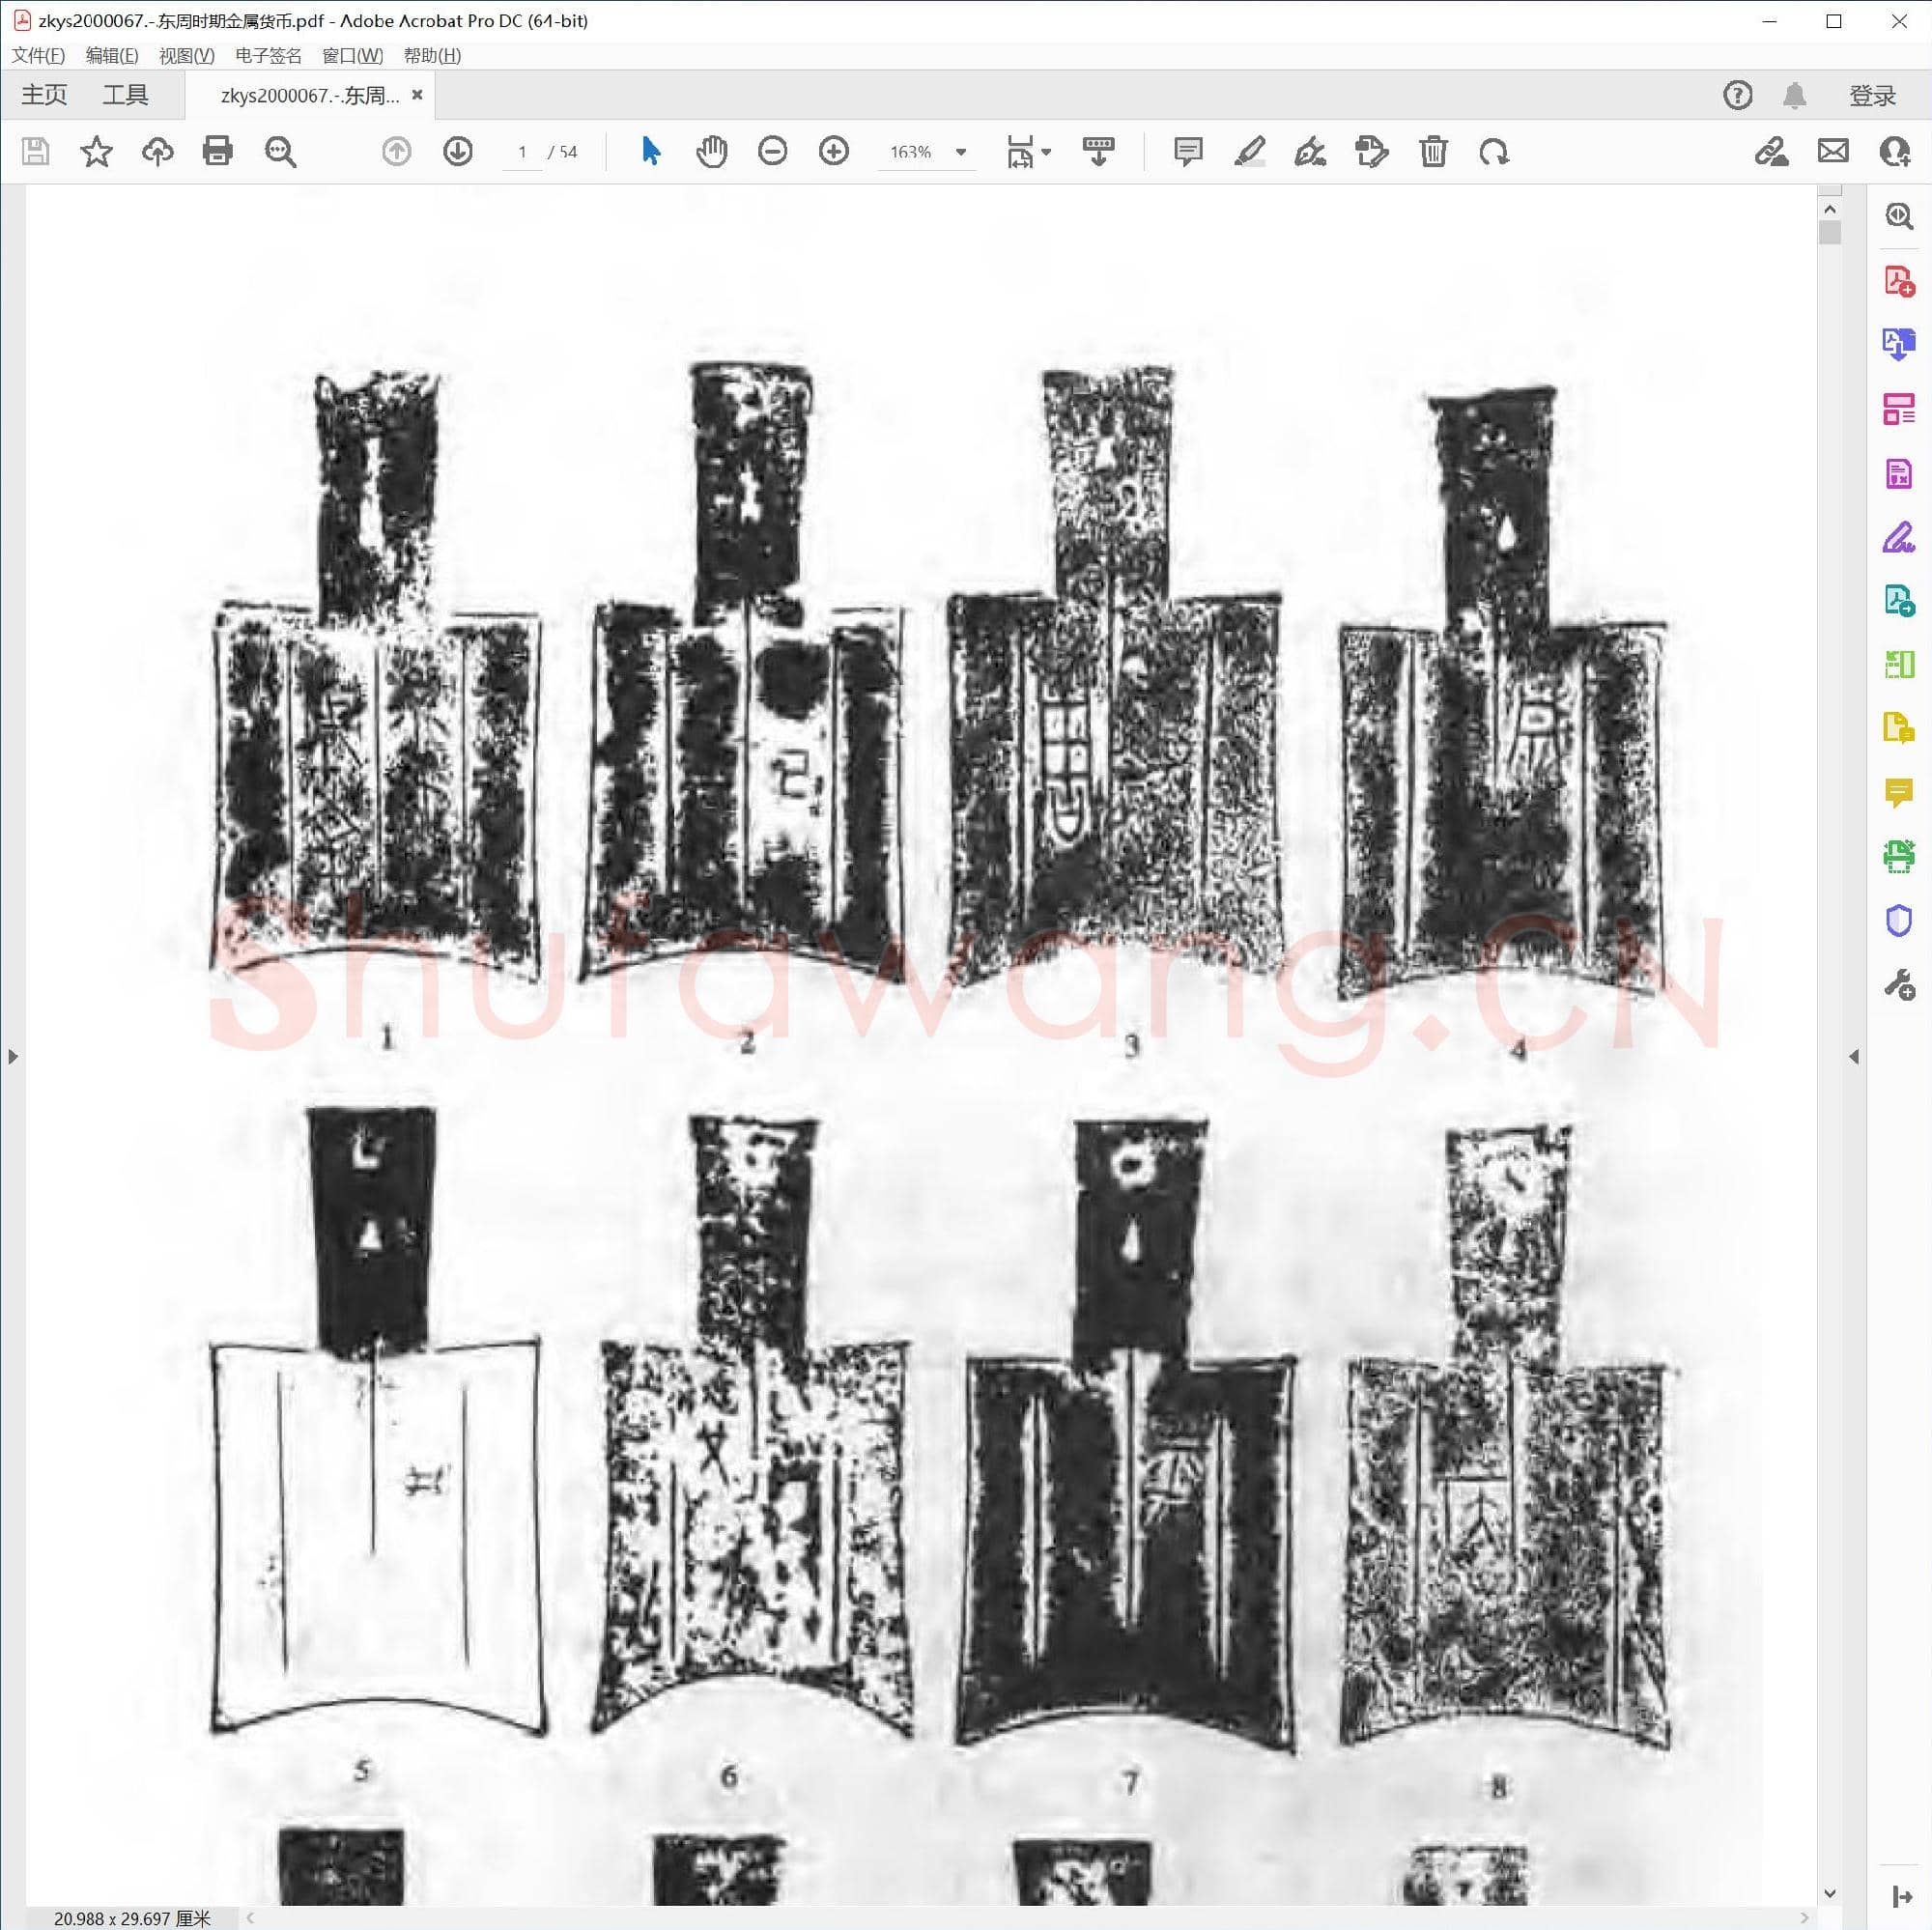Go to next page arrow

click(458, 152)
